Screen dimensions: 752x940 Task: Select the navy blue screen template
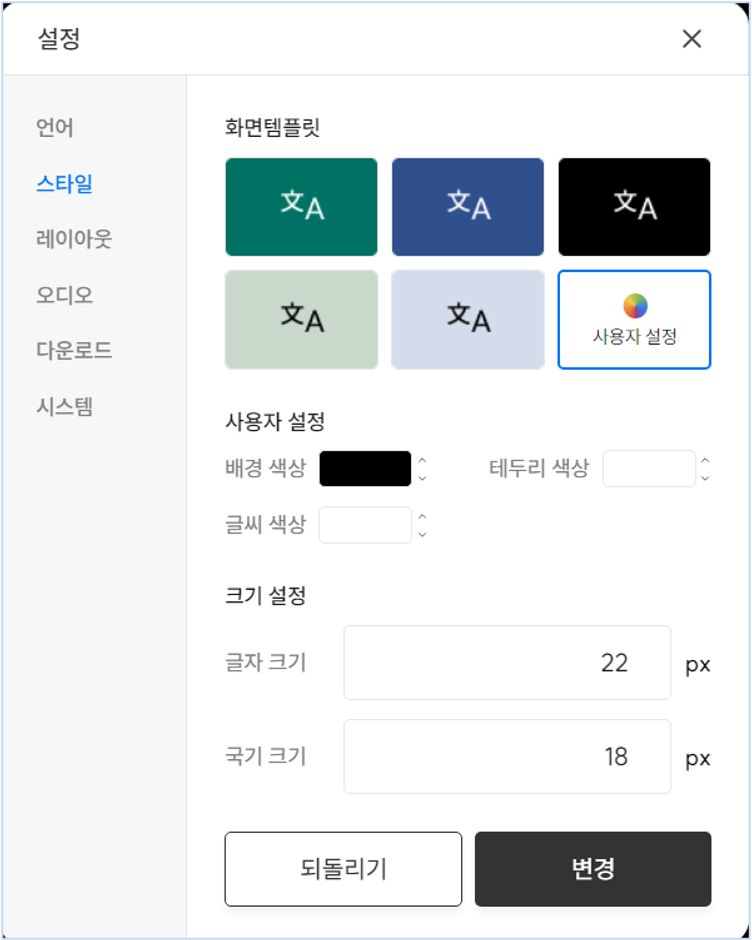(467, 207)
